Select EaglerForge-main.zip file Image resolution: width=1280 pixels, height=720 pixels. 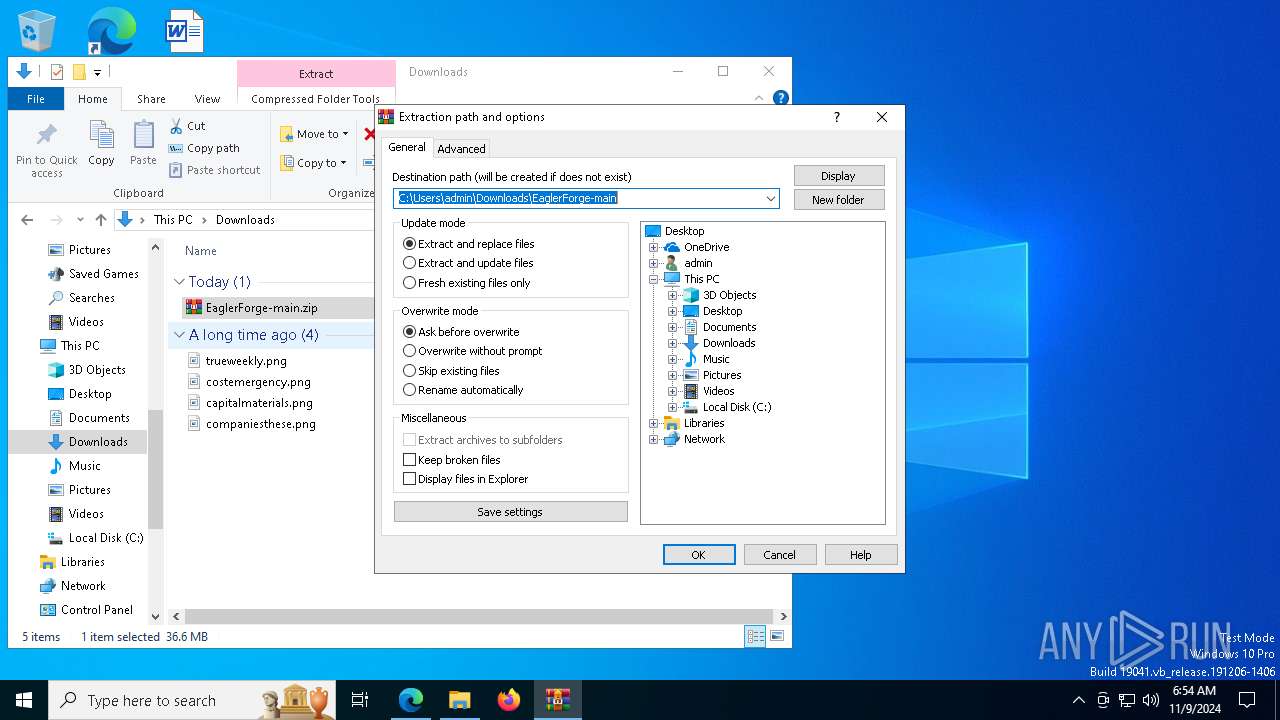(x=261, y=308)
